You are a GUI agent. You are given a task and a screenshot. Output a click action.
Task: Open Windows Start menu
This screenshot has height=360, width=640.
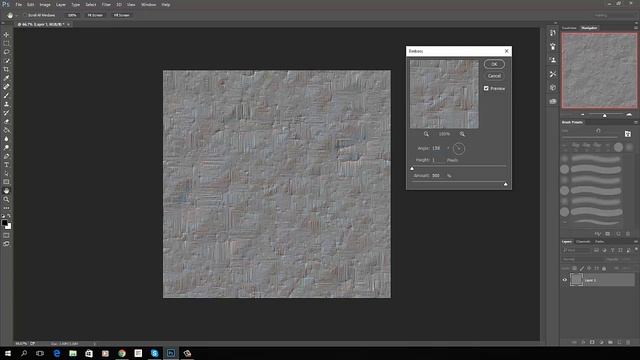[8, 353]
